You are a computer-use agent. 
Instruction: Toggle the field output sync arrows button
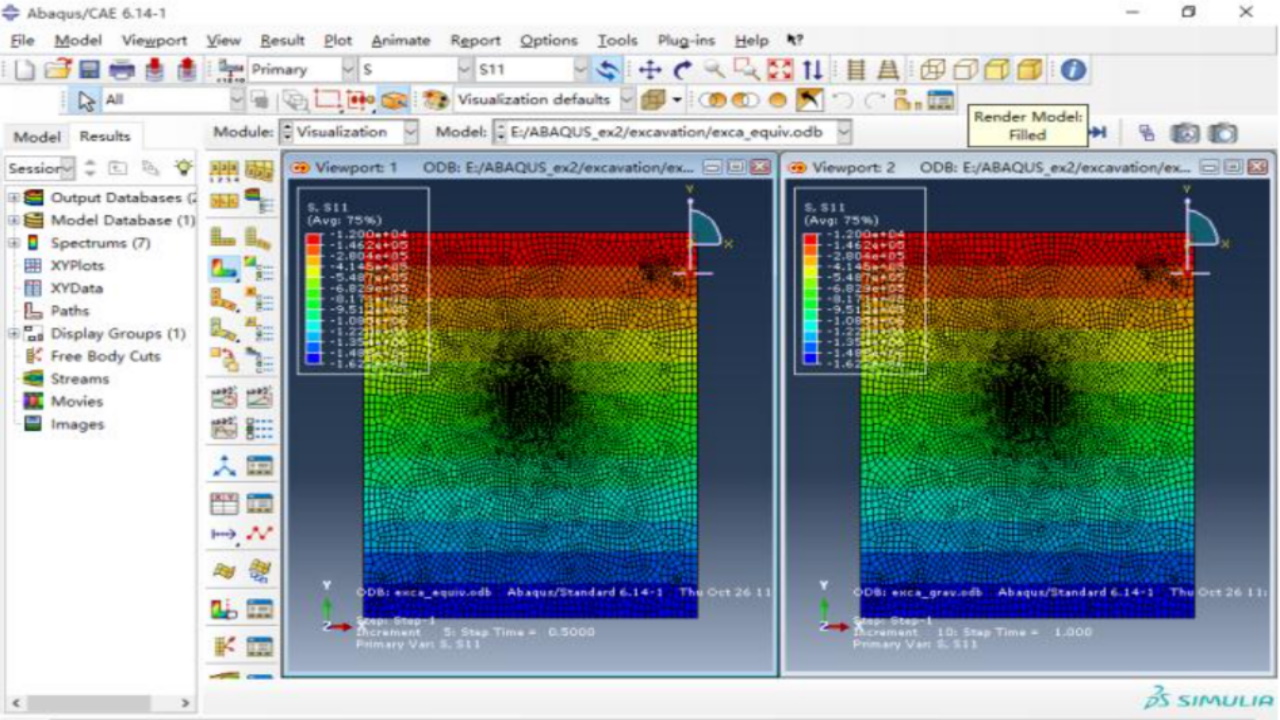(x=606, y=70)
